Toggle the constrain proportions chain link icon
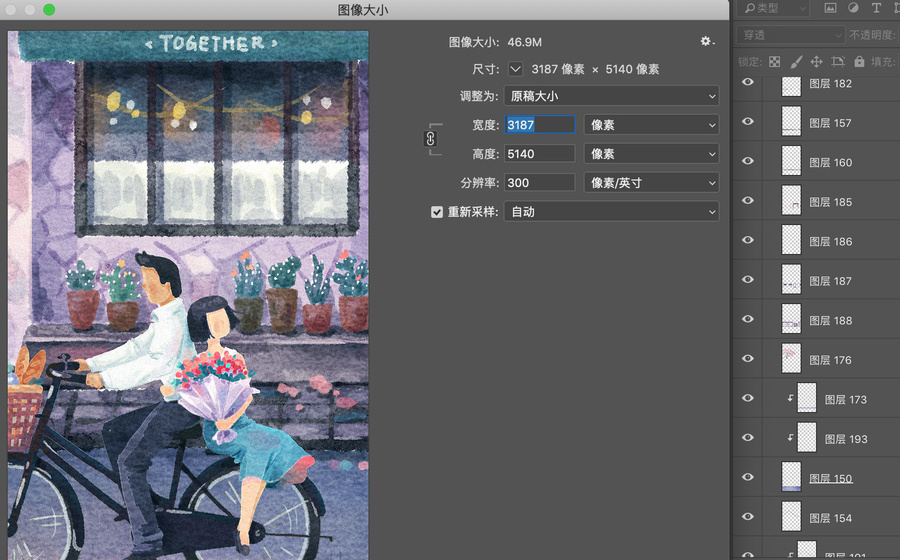This screenshot has width=900, height=560. 430,139
